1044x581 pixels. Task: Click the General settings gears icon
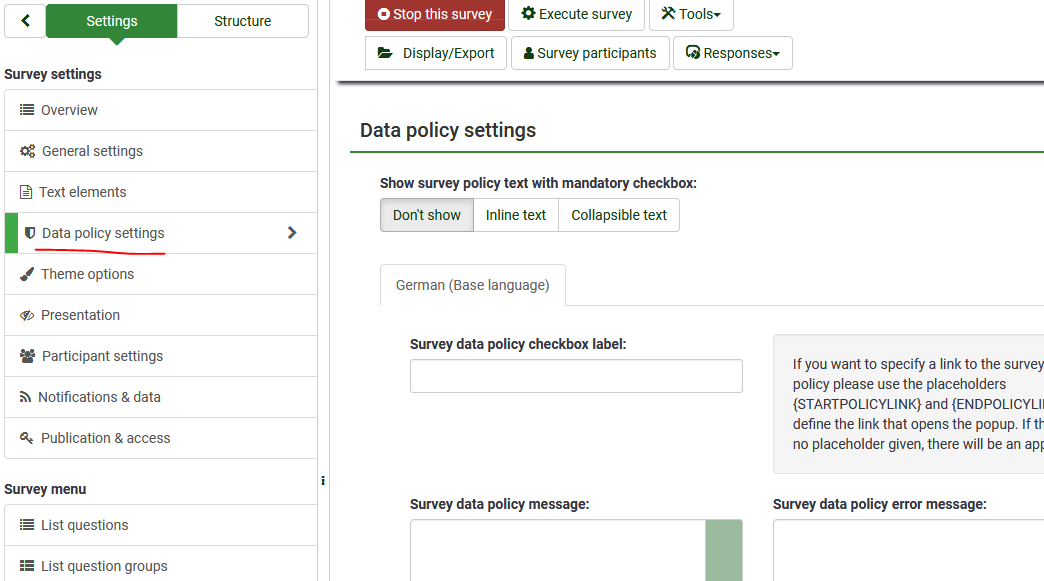[x=28, y=151]
